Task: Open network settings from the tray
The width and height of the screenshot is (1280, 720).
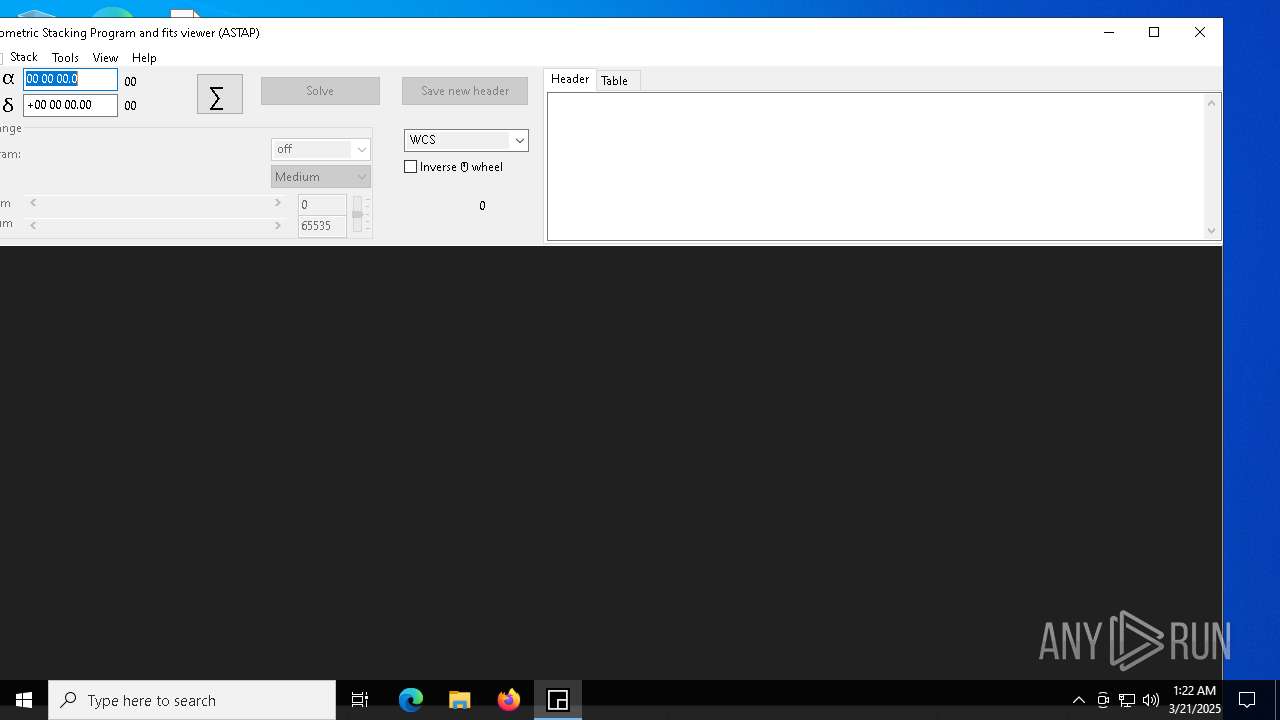Action: coord(1127,700)
